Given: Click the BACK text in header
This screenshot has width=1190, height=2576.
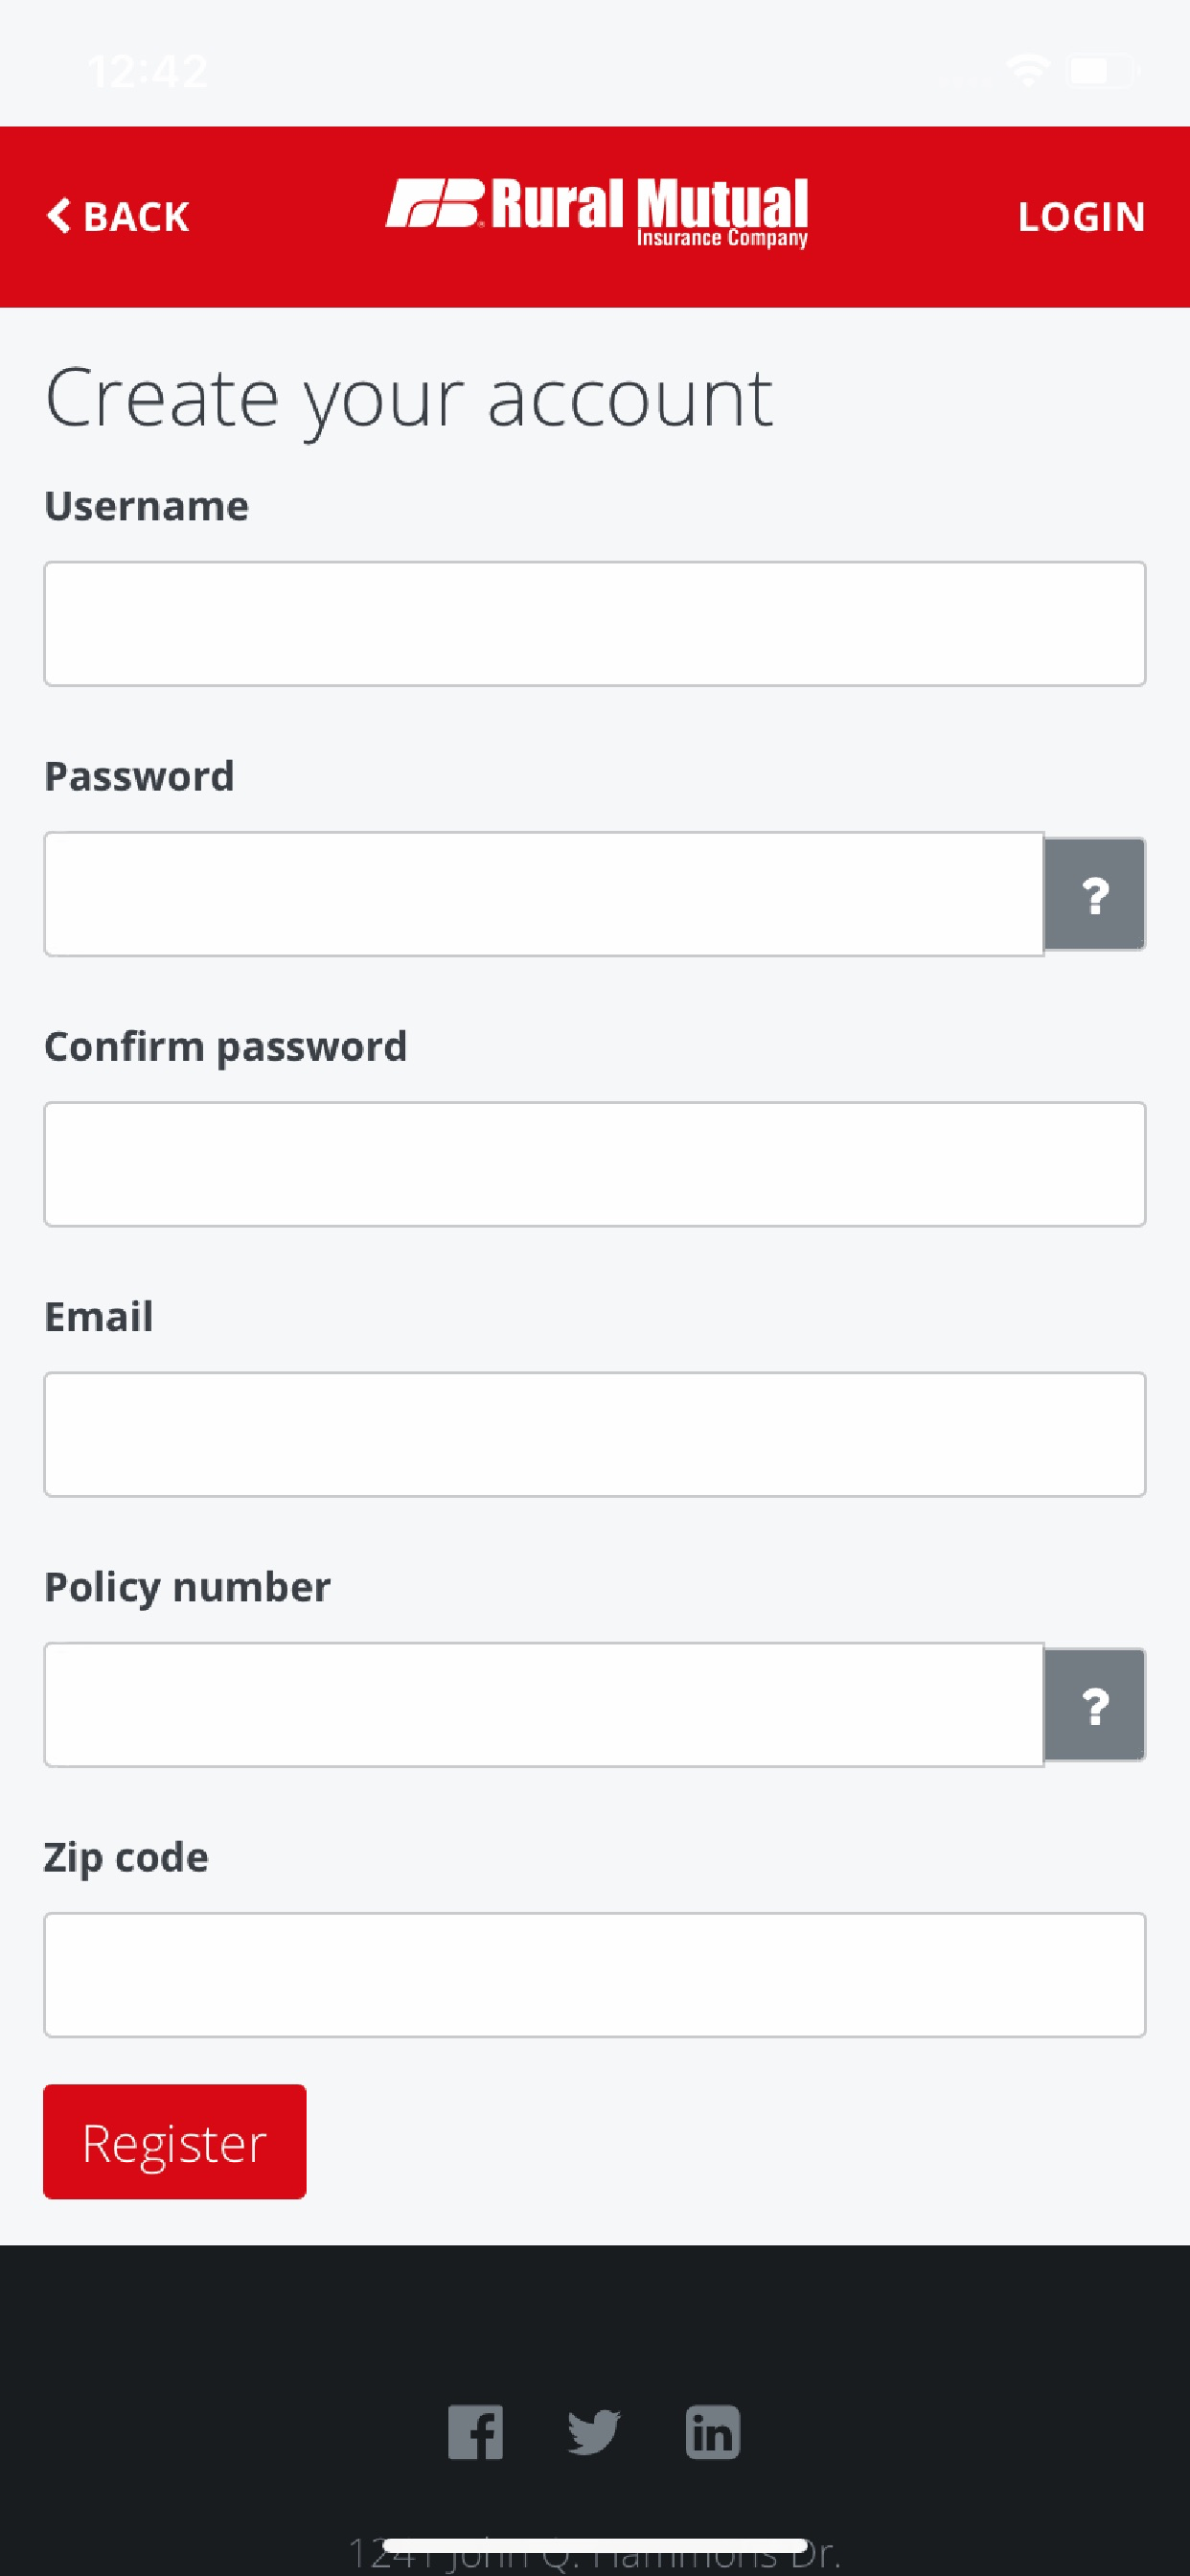Looking at the screenshot, I should coord(136,217).
